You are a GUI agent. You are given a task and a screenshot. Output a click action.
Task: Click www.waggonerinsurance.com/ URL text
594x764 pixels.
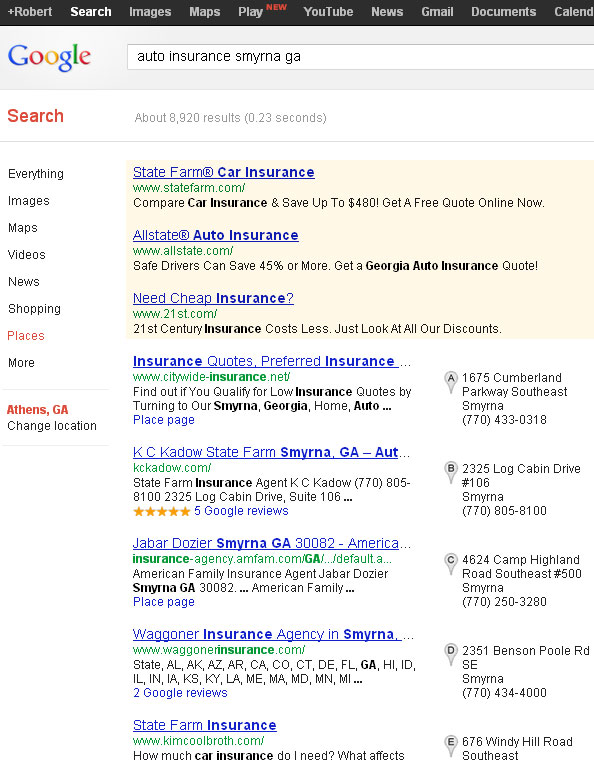point(219,650)
